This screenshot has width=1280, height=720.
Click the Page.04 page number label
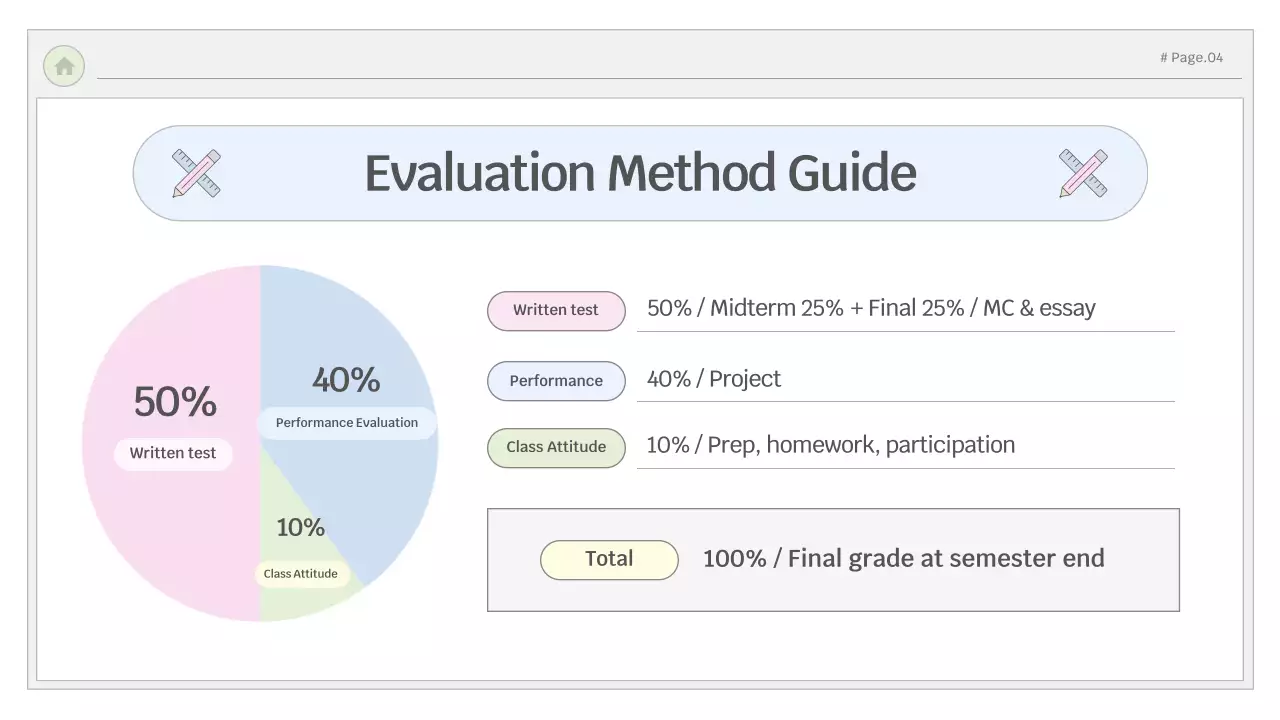[x=1191, y=58]
